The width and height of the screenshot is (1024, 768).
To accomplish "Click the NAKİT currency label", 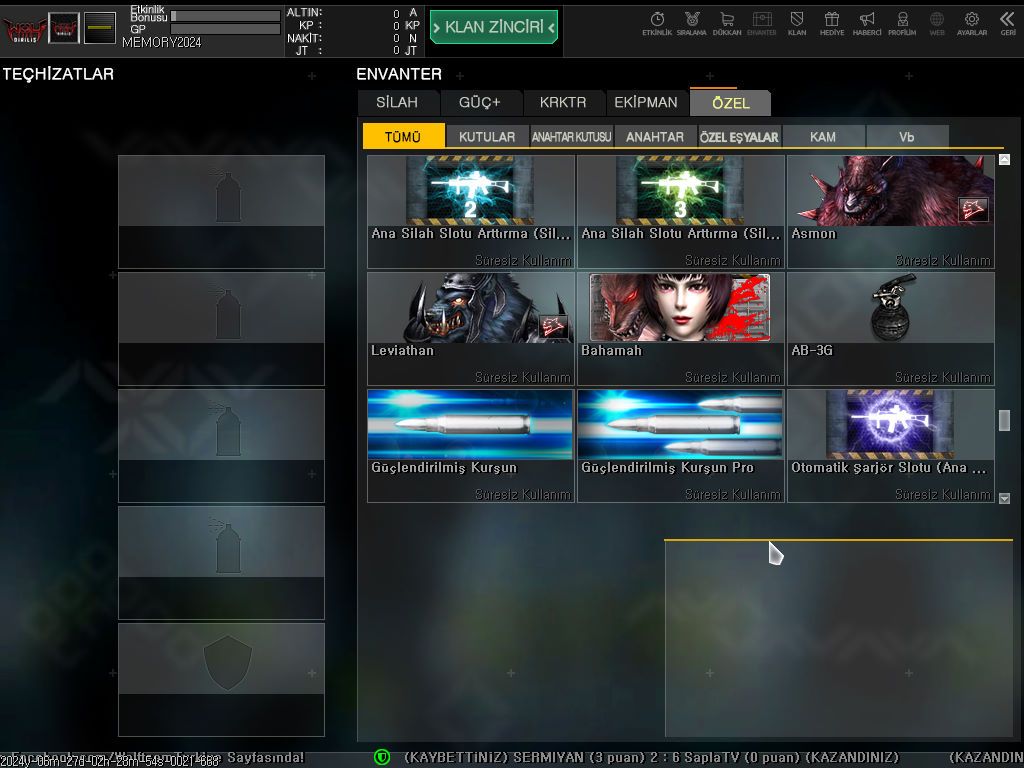I will tap(304, 38).
